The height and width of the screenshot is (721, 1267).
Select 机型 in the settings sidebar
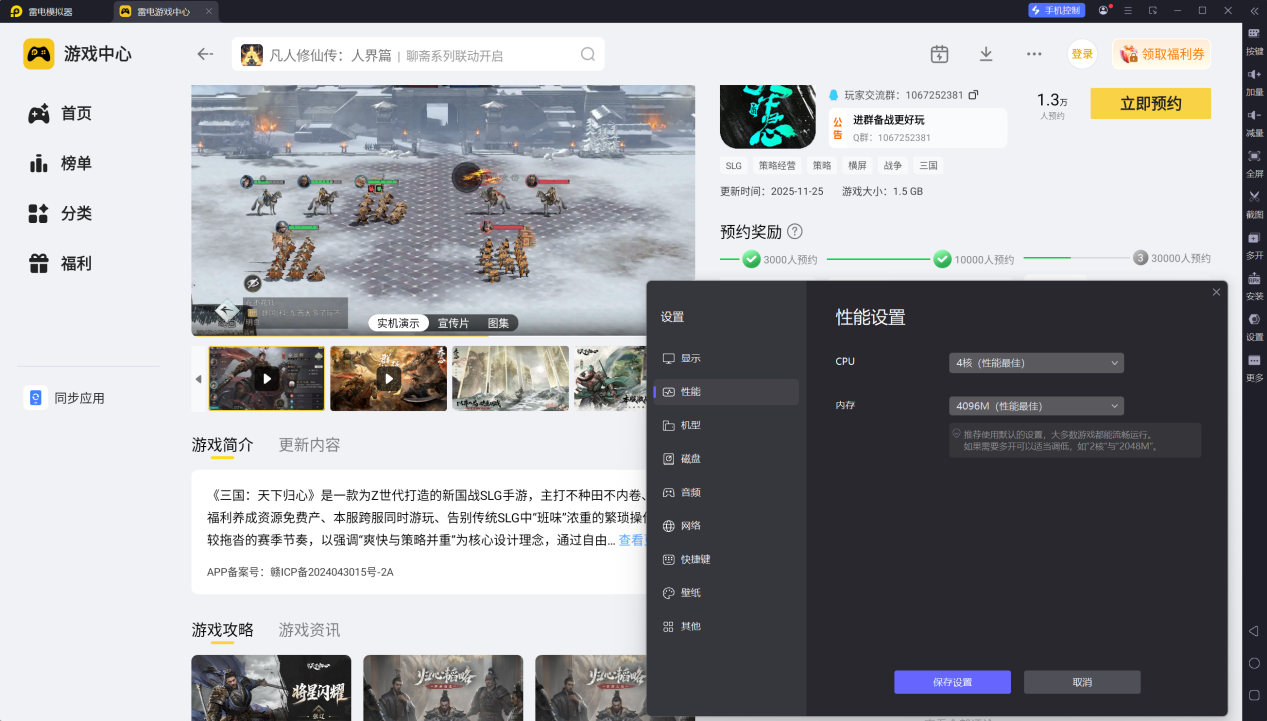[x=690, y=425]
